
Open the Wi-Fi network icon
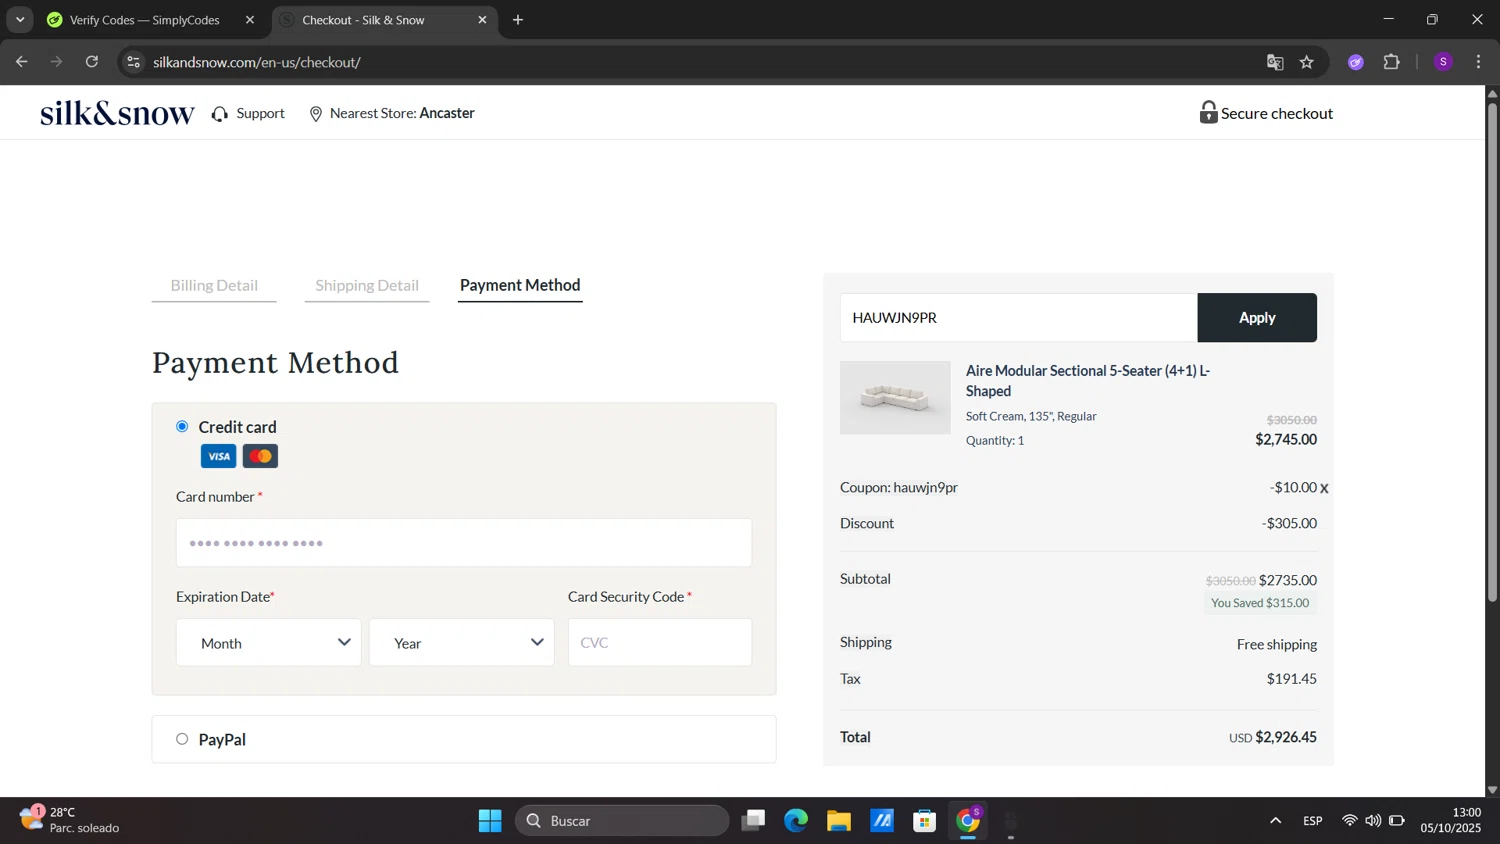(1349, 821)
